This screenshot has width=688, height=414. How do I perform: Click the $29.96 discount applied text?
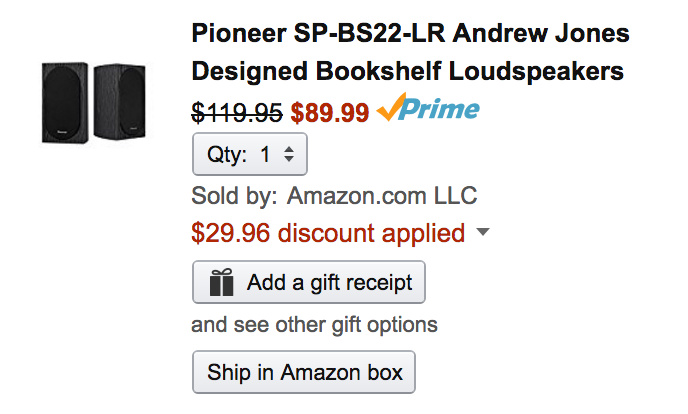(x=328, y=233)
